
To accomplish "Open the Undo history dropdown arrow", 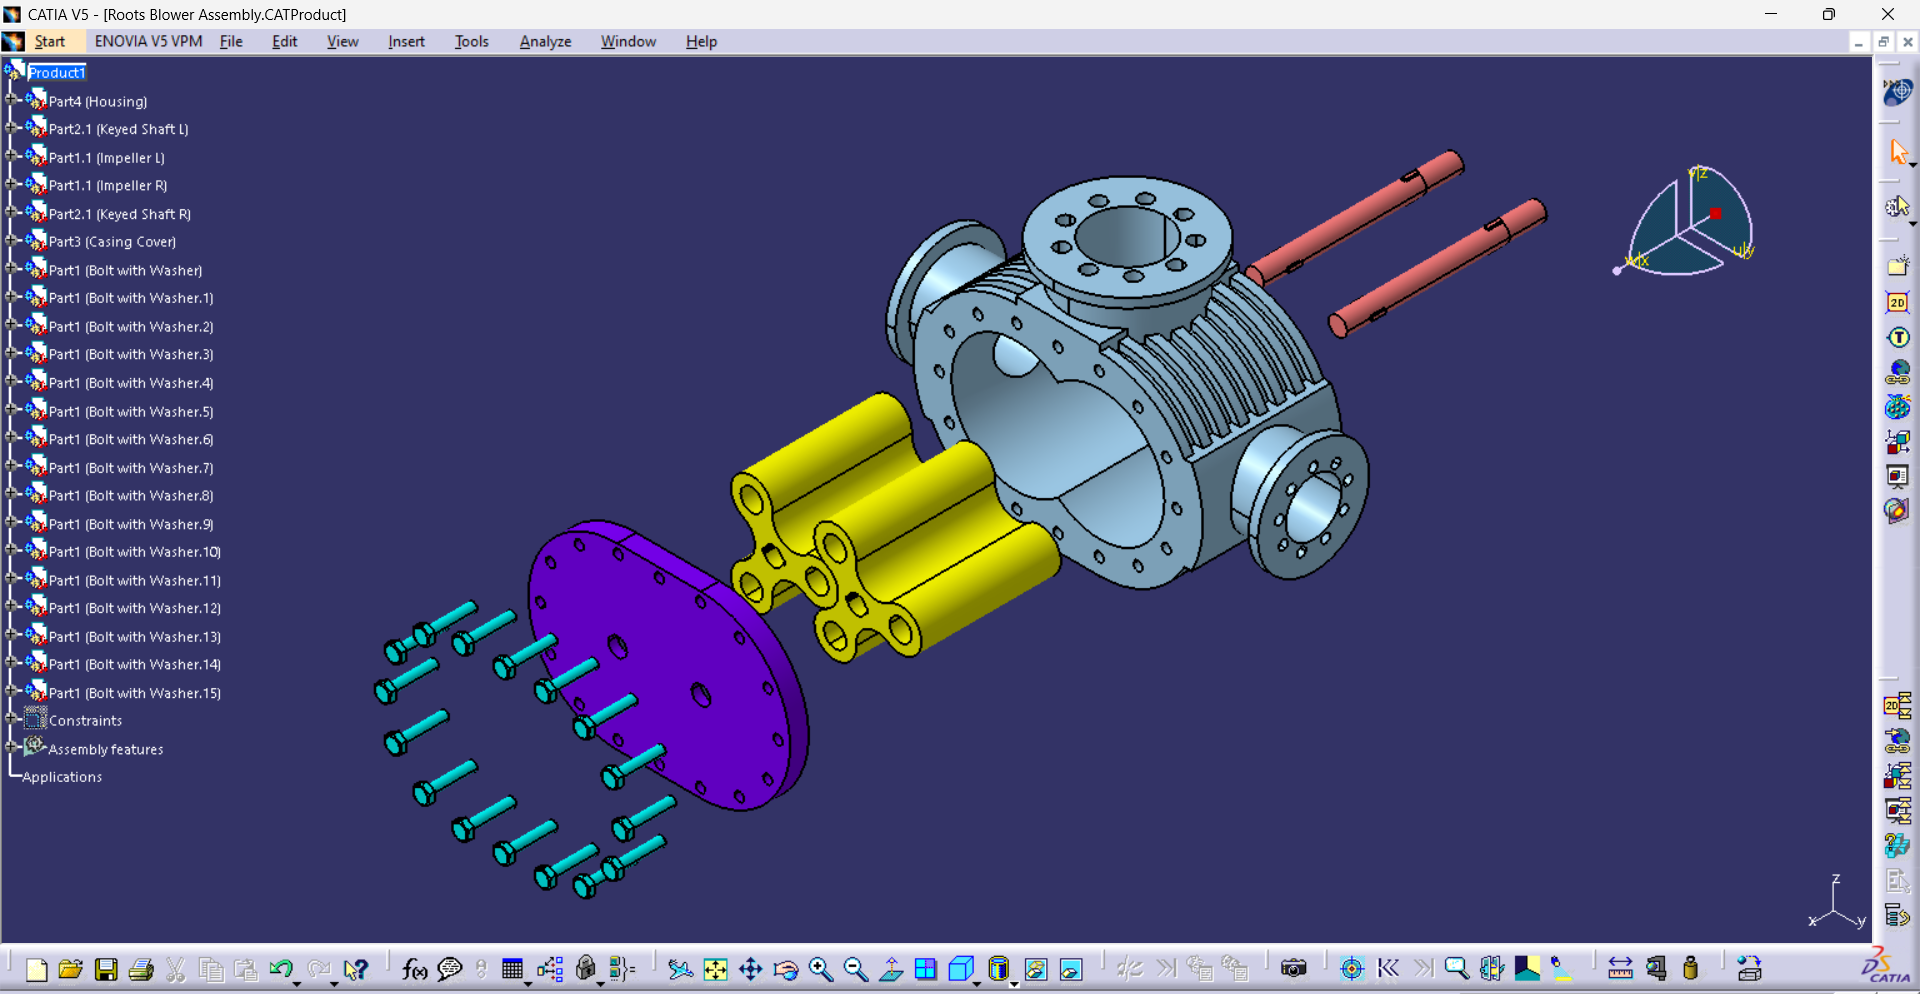I will pyautogui.click(x=297, y=985).
